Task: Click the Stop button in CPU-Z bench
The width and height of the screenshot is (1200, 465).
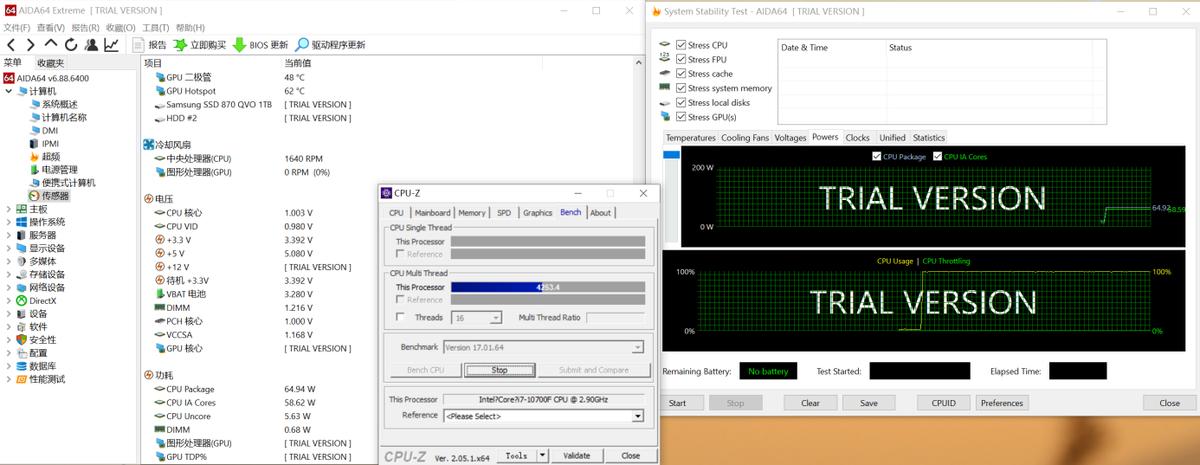Action: click(x=499, y=370)
